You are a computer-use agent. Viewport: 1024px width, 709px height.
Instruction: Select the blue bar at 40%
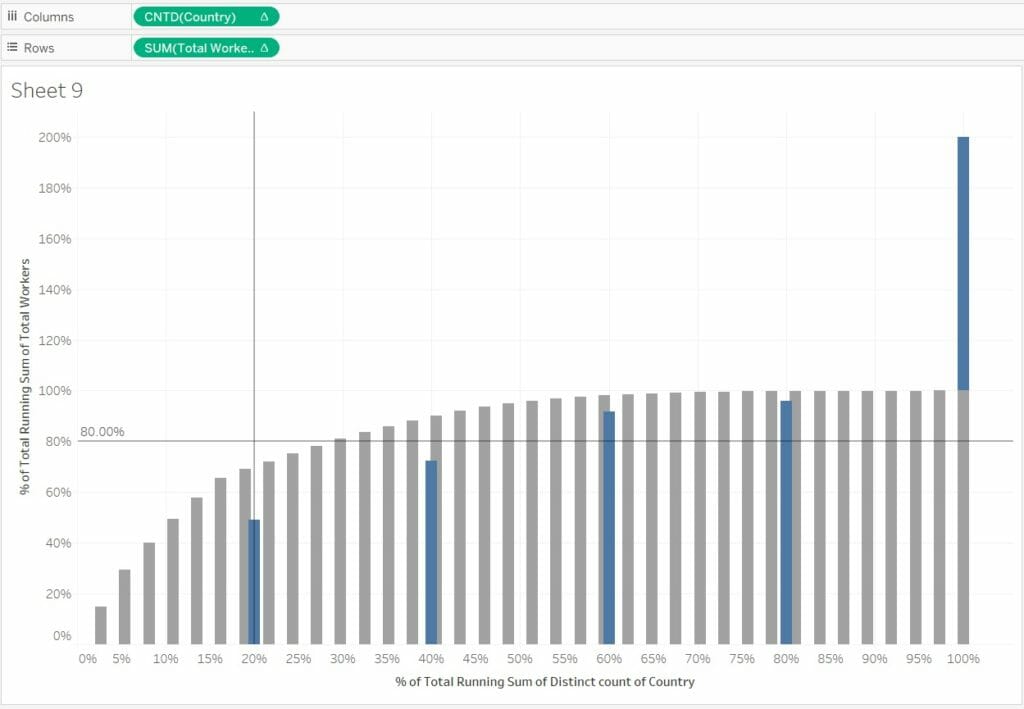(431, 552)
